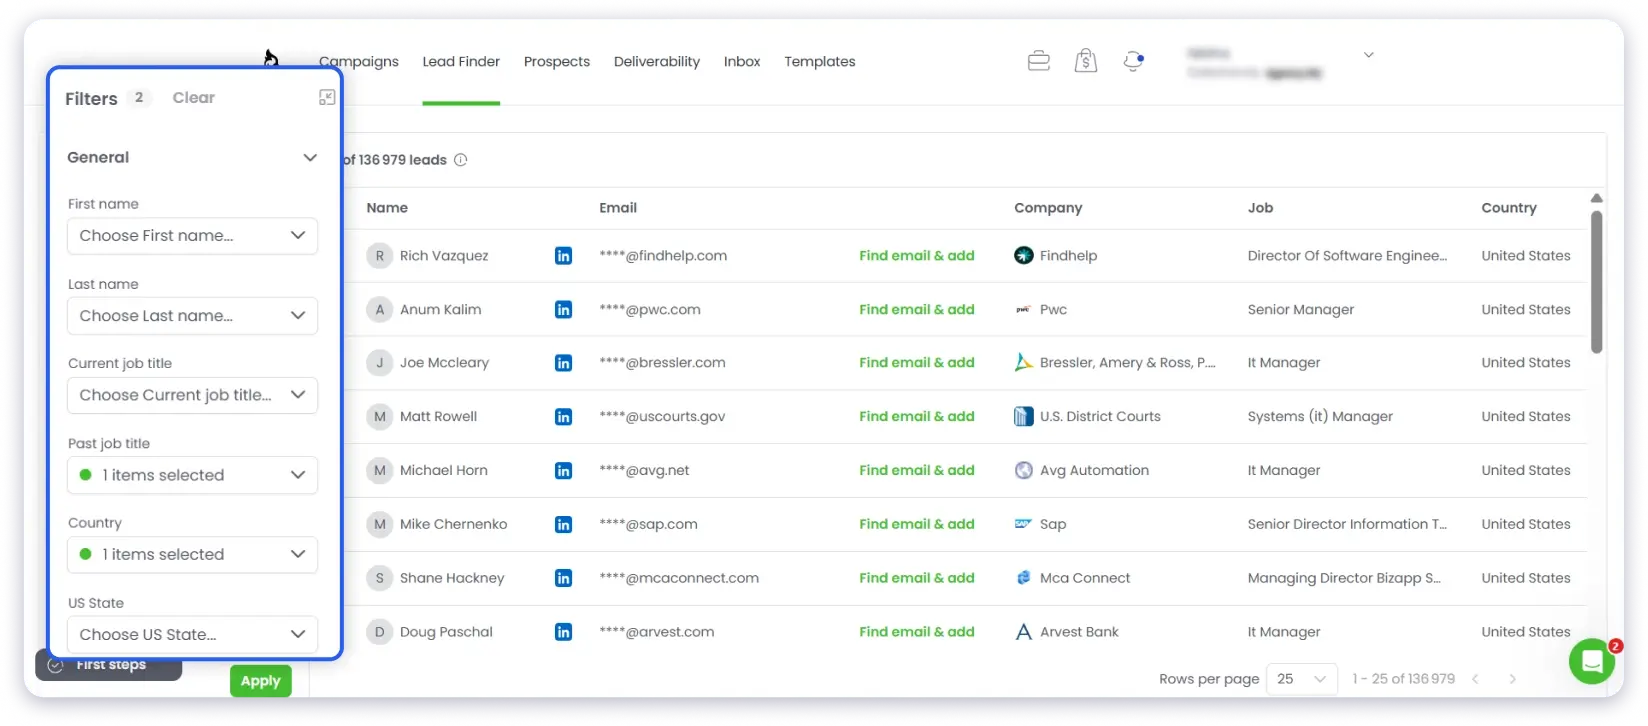This screenshot has width=1648, height=726.
Task: Open the Deliverability tab
Action: click(657, 62)
